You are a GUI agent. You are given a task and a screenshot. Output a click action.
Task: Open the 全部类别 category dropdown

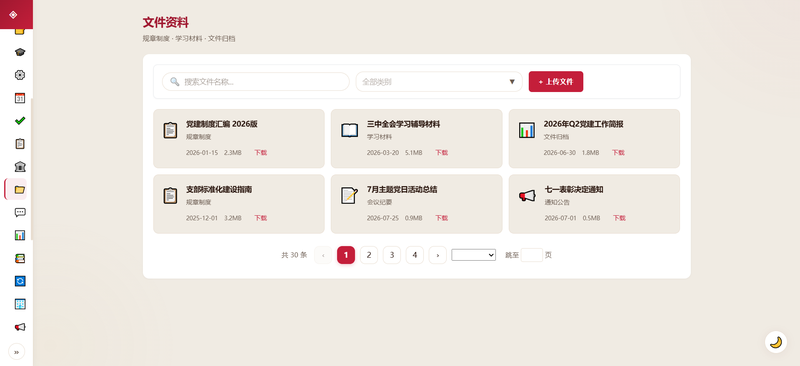tap(439, 82)
